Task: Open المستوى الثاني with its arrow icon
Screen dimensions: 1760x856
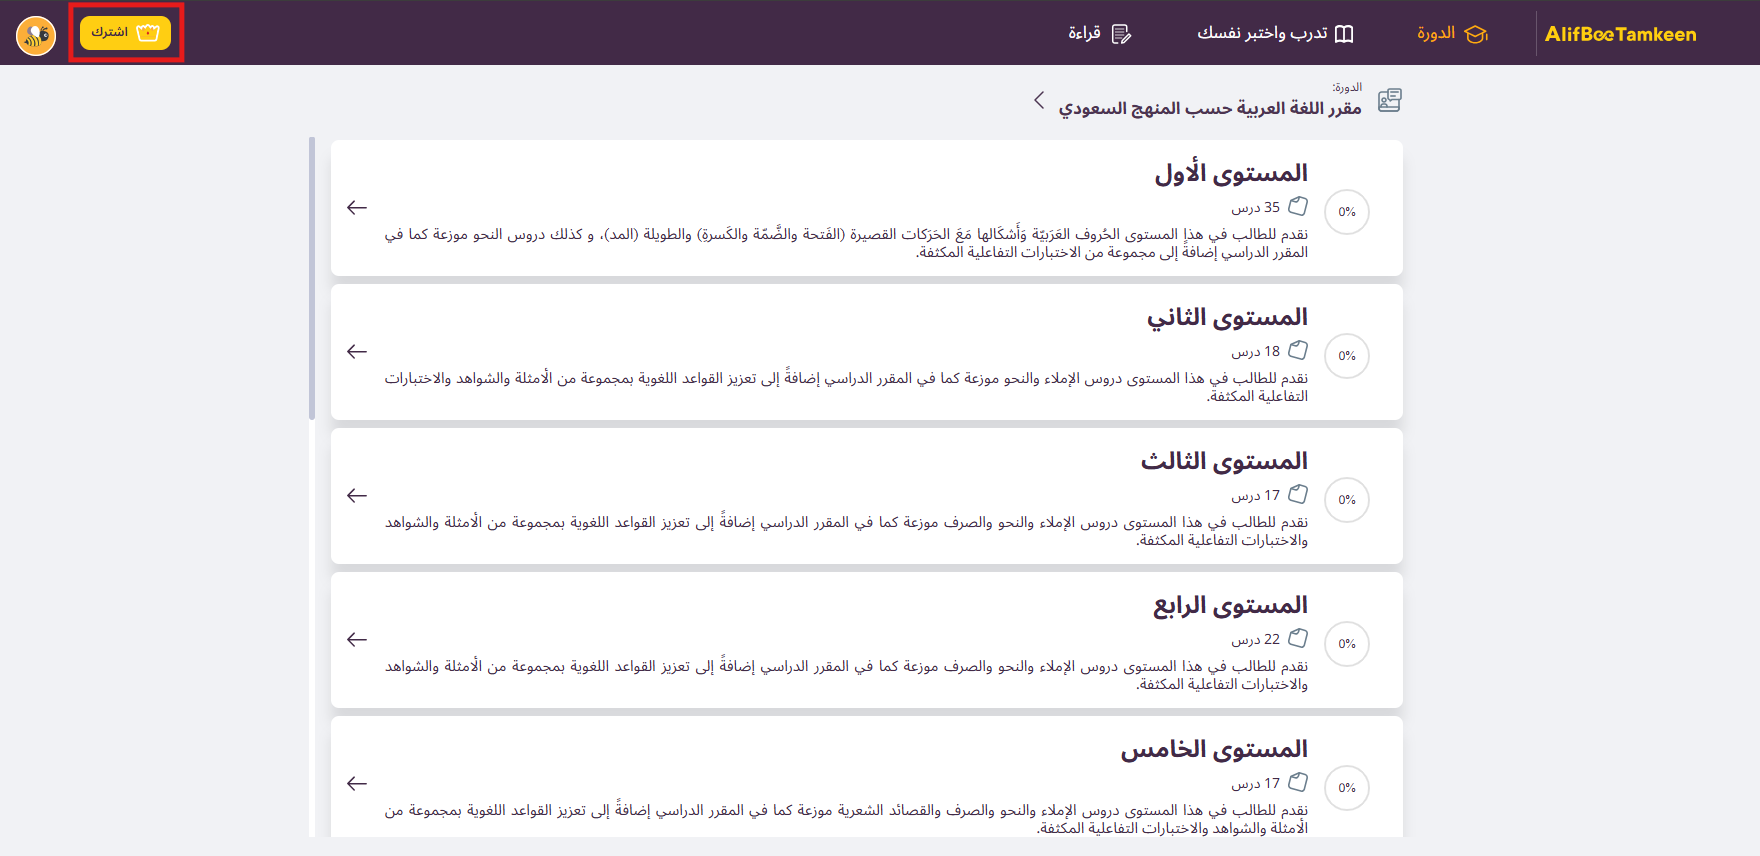Action: (x=357, y=352)
